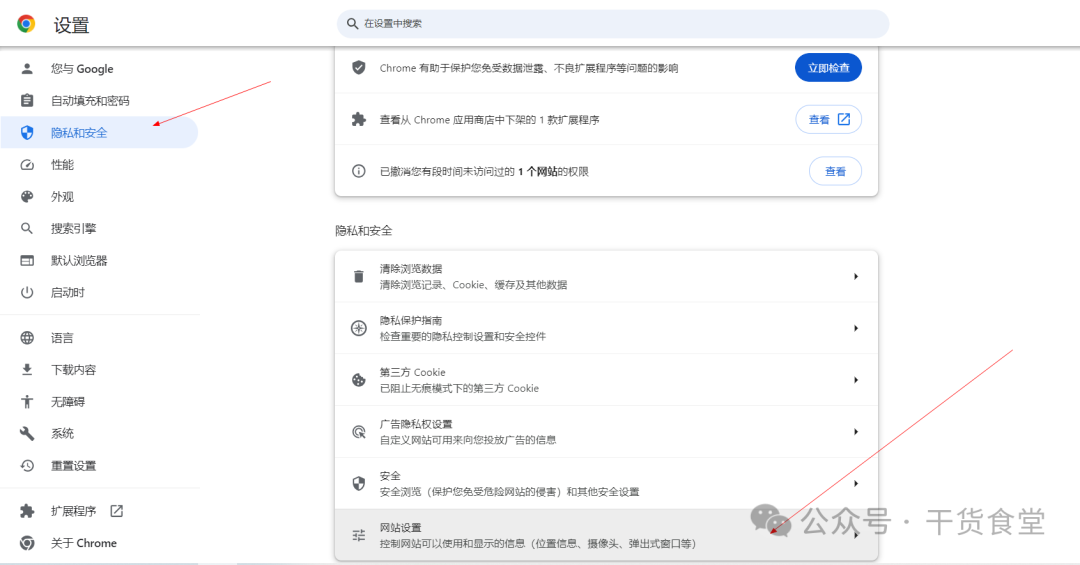Viewport: 1080px width, 565px height.
Task: Click the globe icon for 语言
Action: 27,338
